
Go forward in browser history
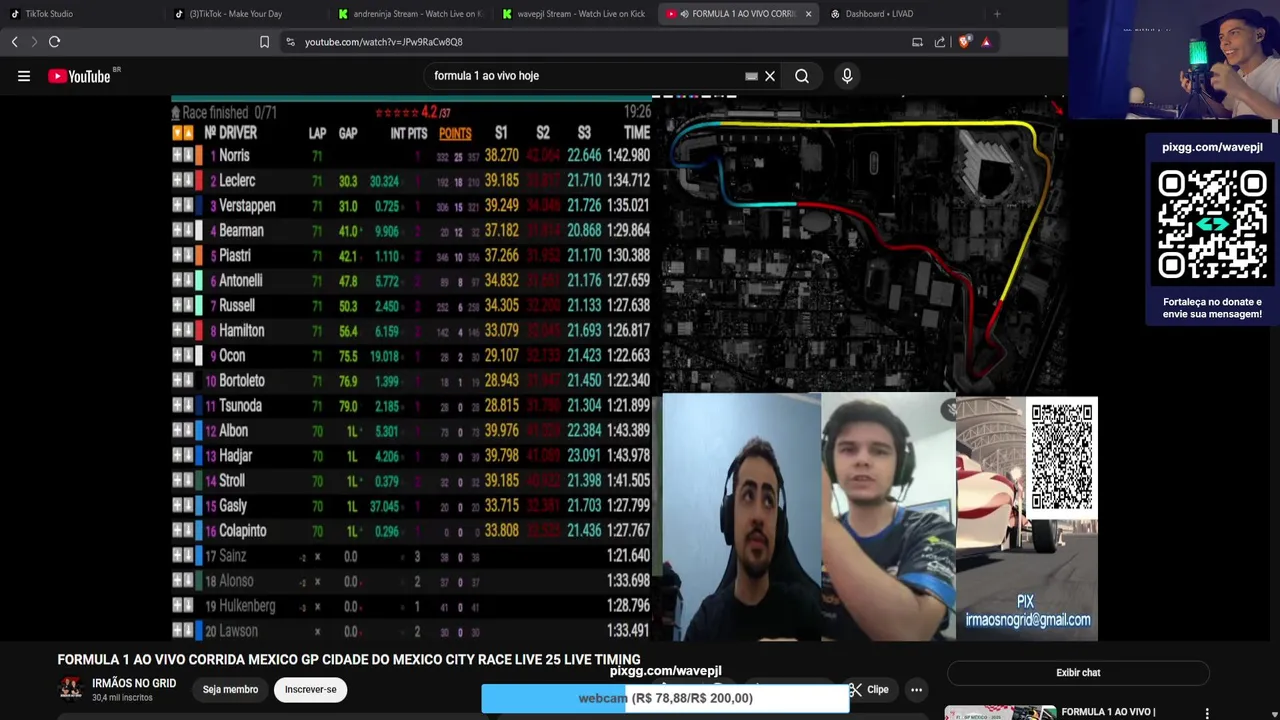click(x=34, y=42)
